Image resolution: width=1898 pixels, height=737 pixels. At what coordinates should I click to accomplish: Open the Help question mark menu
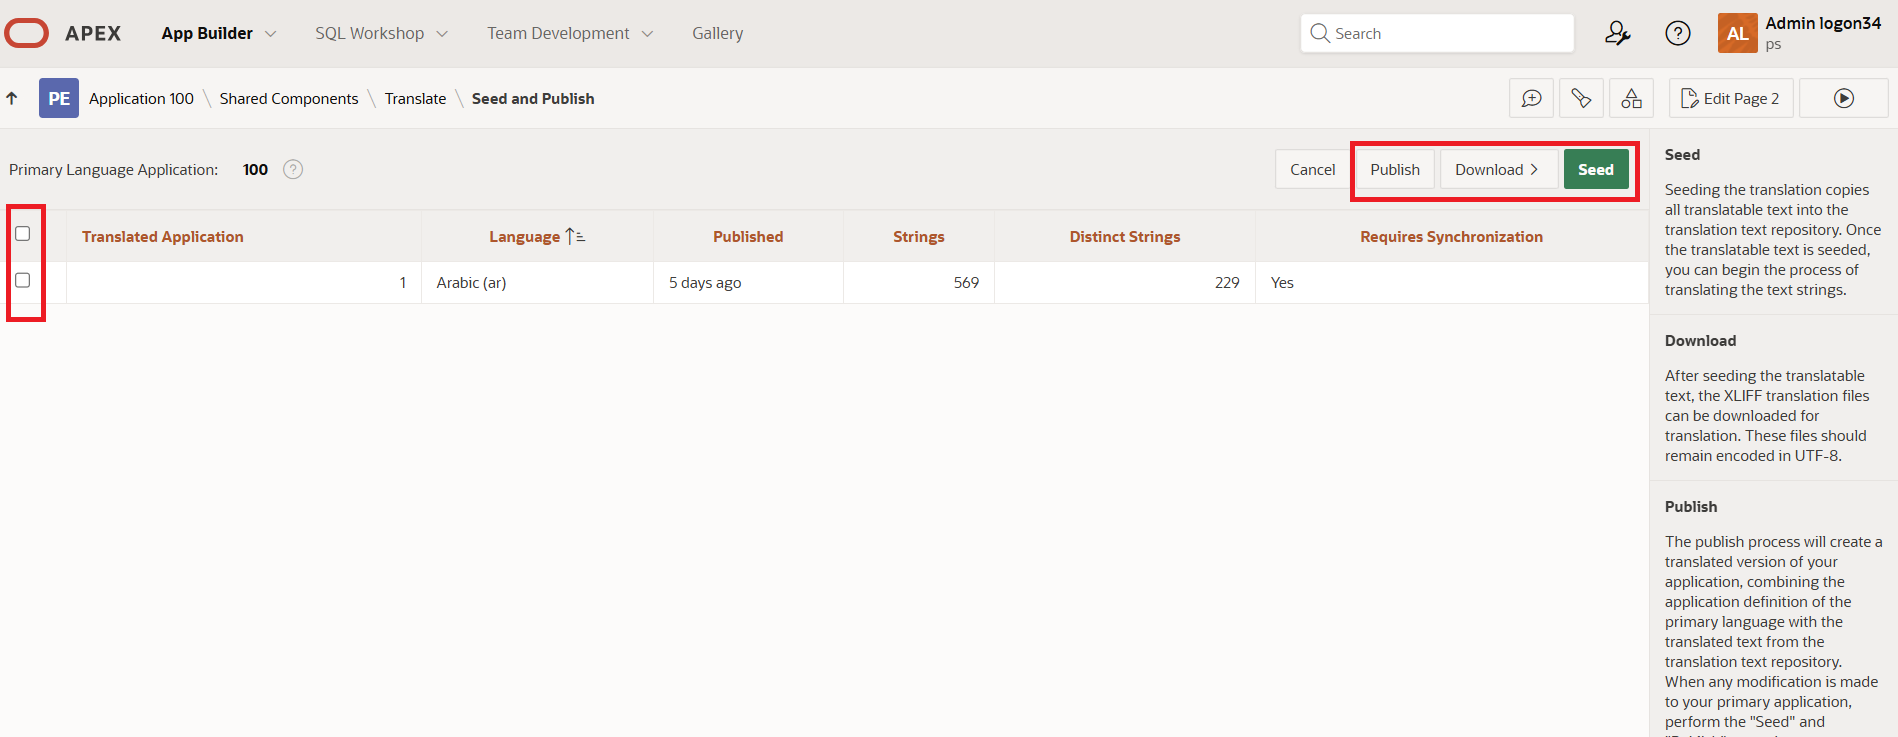click(x=1677, y=33)
